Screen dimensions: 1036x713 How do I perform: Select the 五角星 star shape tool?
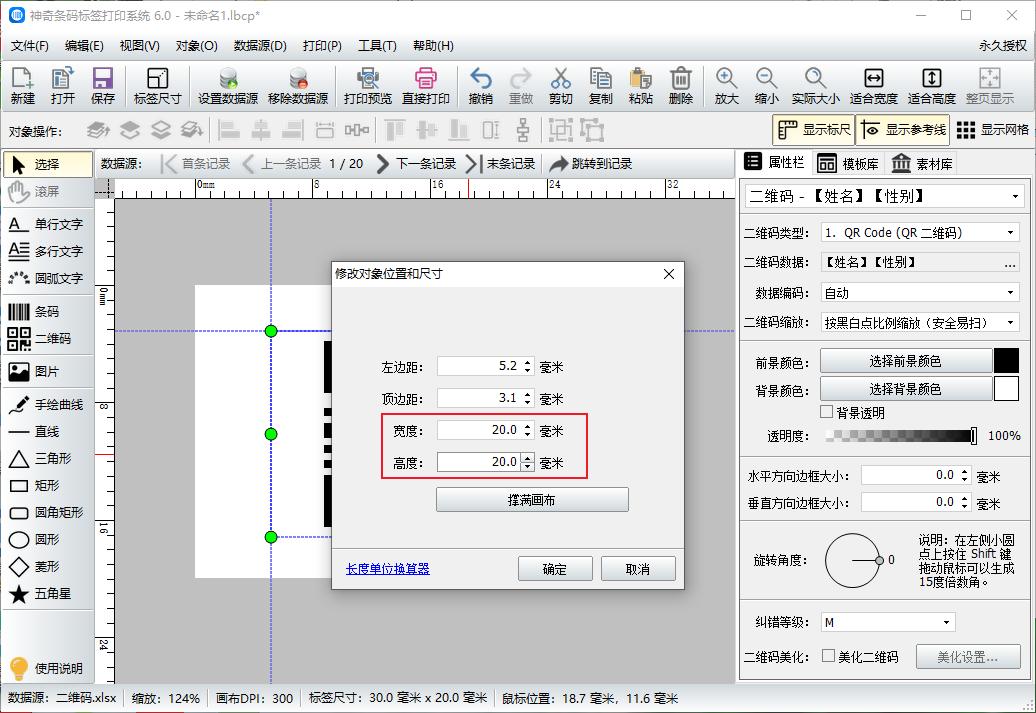(x=55, y=594)
